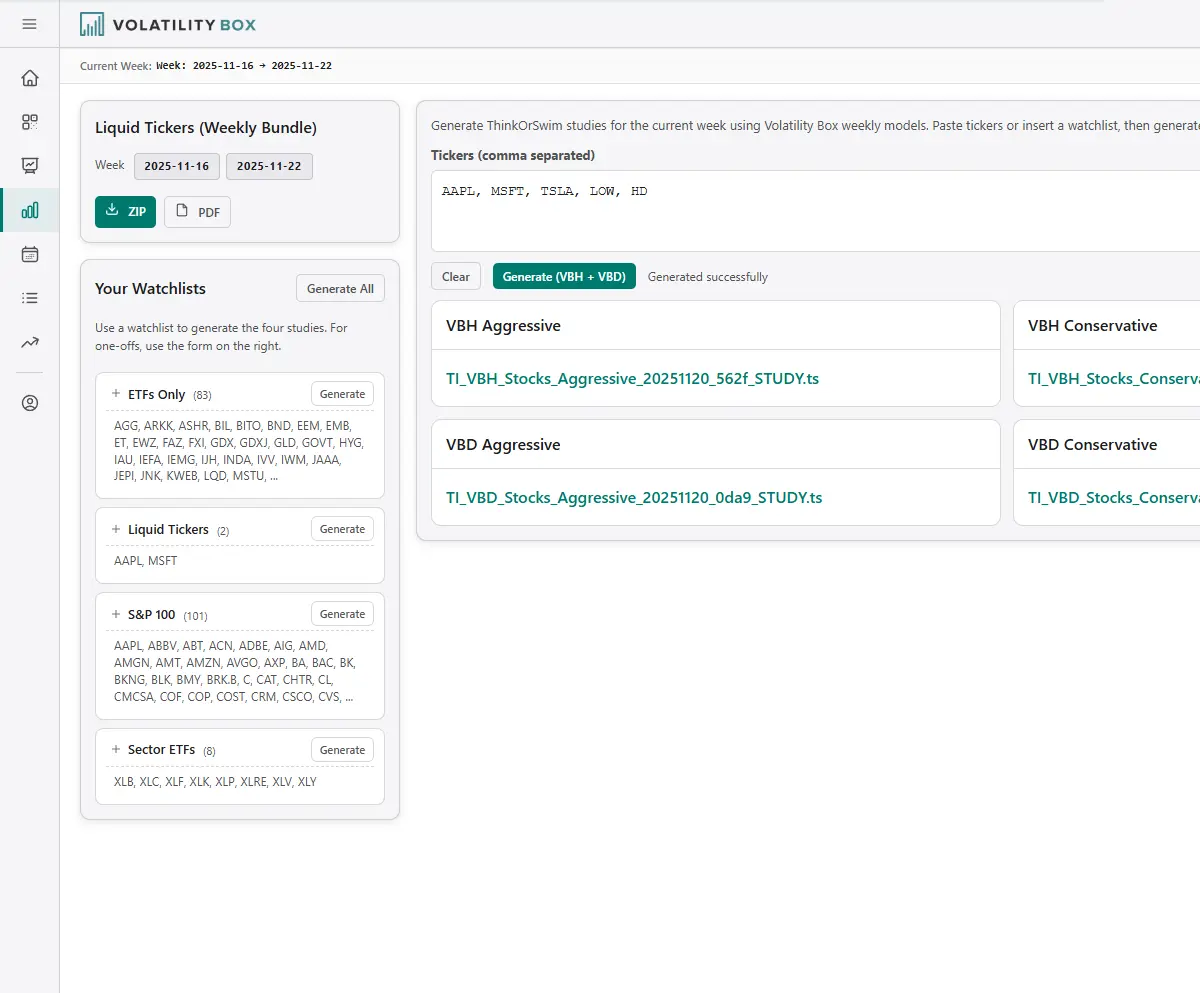Select the bar chart sidebar icon
Image resolution: width=1200 pixels, height=993 pixels.
pyautogui.click(x=30, y=210)
